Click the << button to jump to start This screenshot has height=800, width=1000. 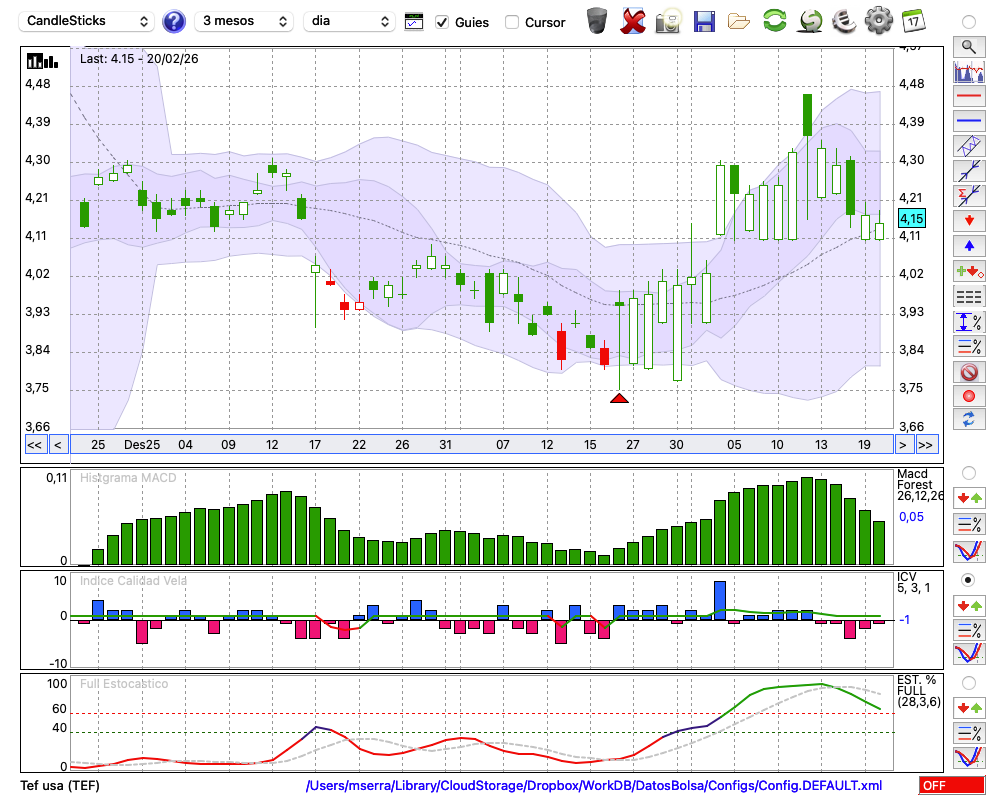click(34, 445)
